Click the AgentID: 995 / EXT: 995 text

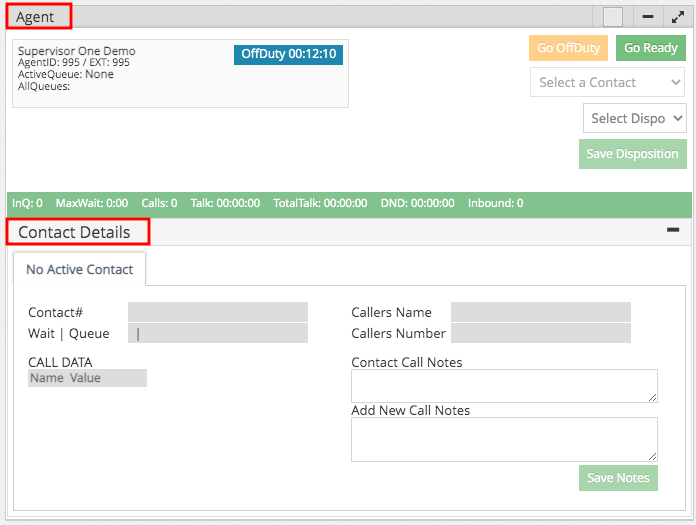pos(74,62)
